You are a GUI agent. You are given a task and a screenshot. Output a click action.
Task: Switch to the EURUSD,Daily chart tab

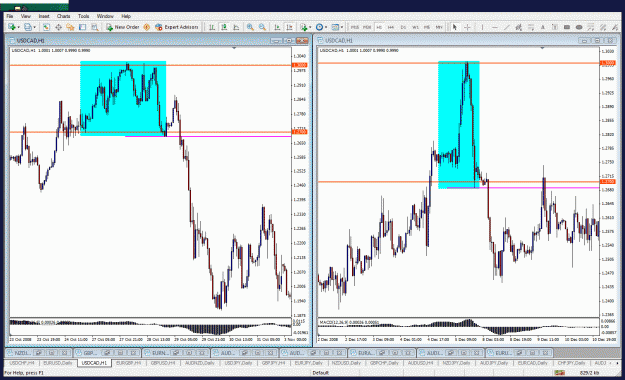click(58, 363)
